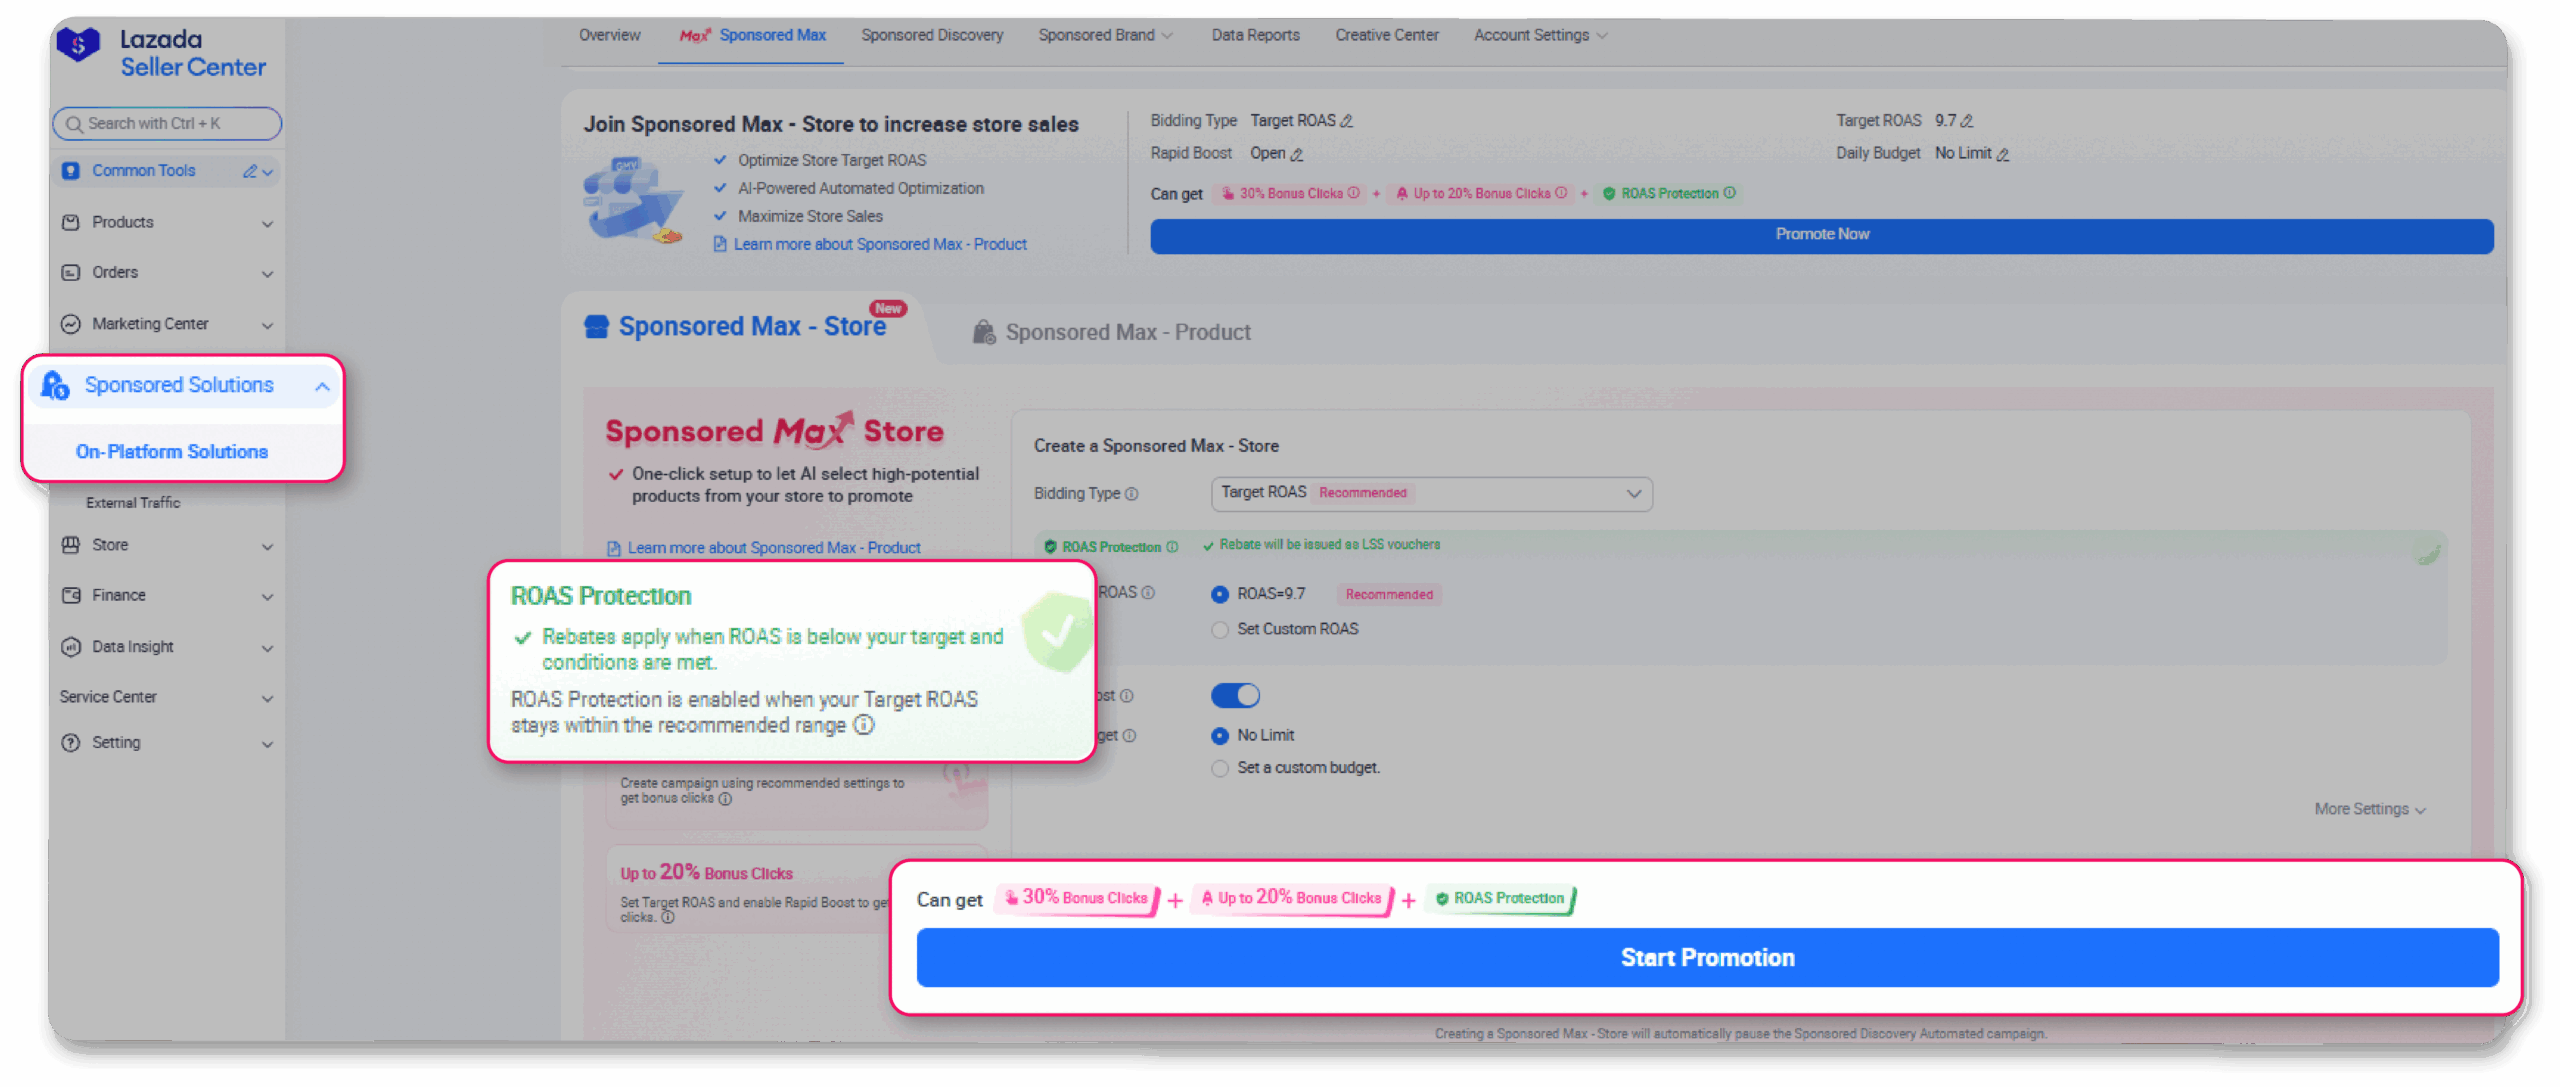Click the edit pencil beside Rapid Boost Open

[x=1297, y=154]
